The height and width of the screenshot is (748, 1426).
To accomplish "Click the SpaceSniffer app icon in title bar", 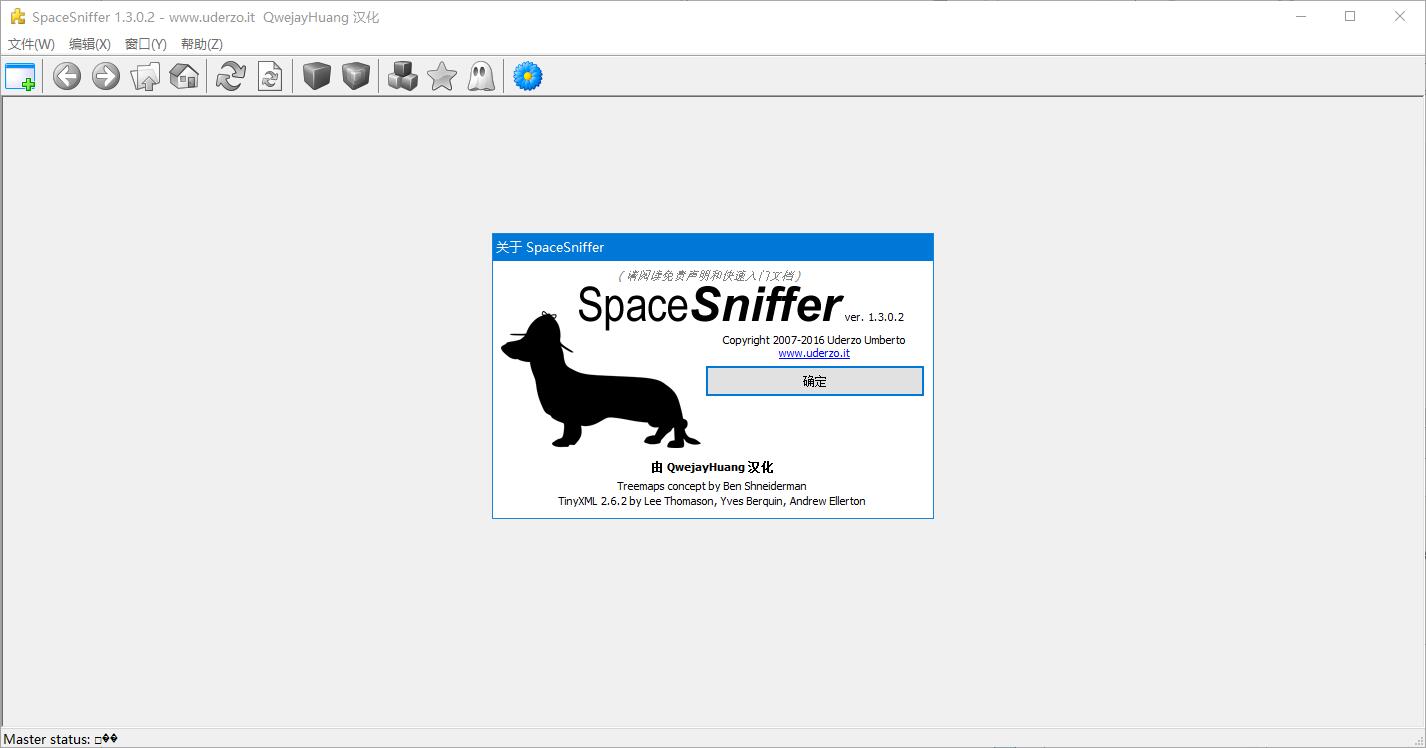I will point(17,16).
